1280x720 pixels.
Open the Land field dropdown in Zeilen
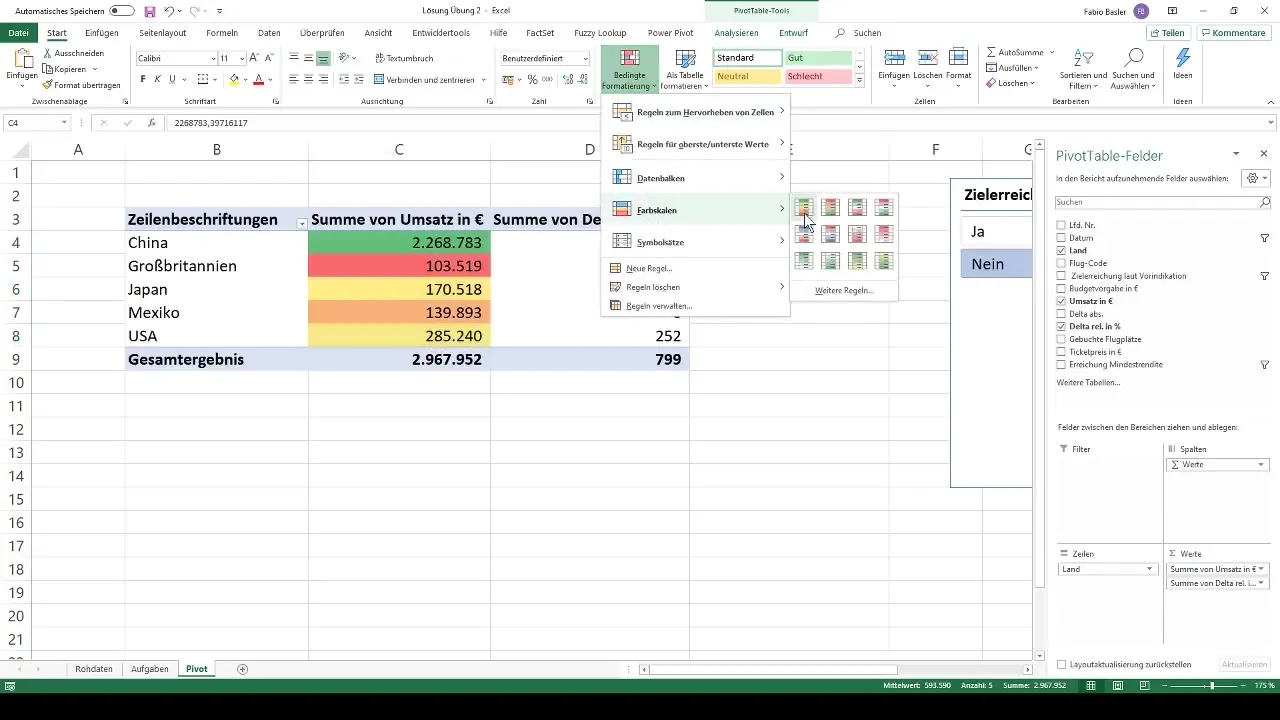click(x=1150, y=569)
